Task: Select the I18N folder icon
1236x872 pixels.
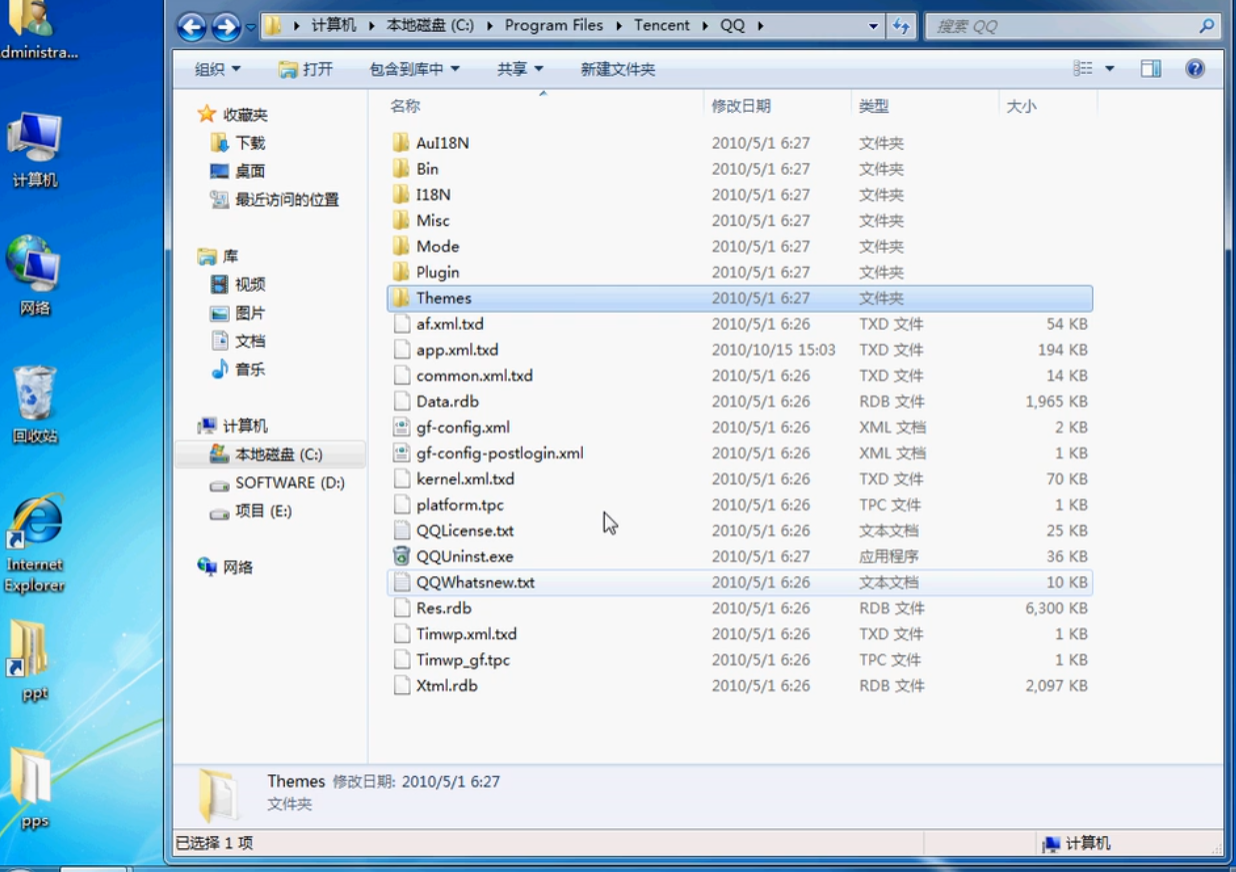Action: coord(401,194)
